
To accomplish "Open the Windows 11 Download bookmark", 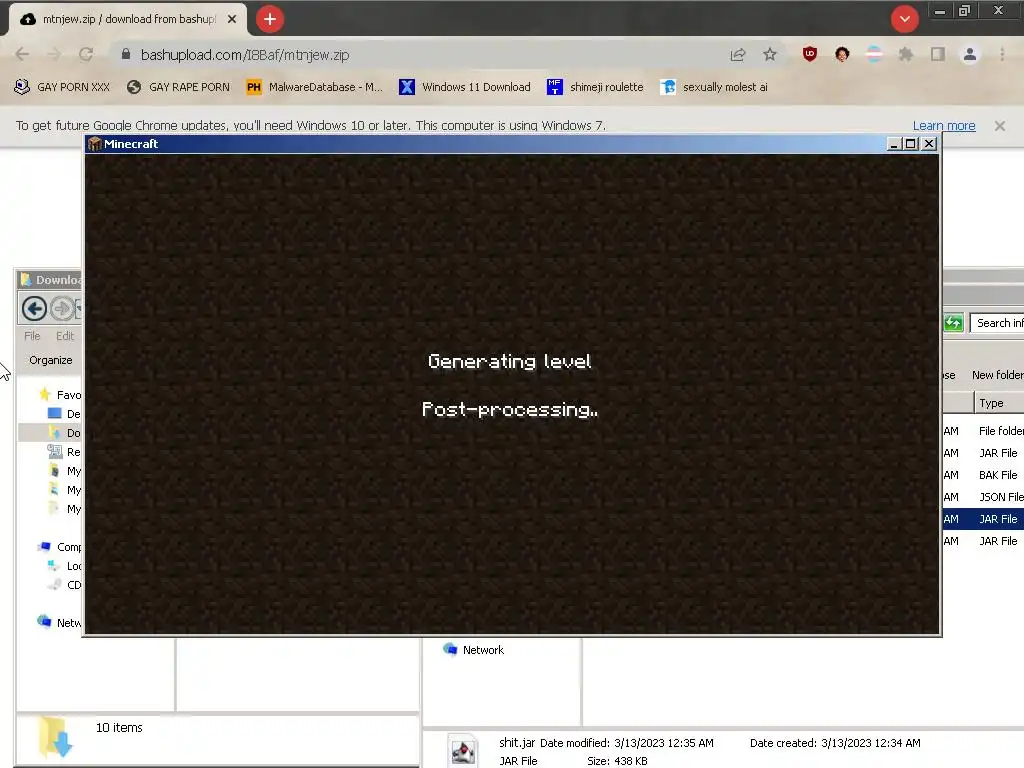I will [465, 87].
